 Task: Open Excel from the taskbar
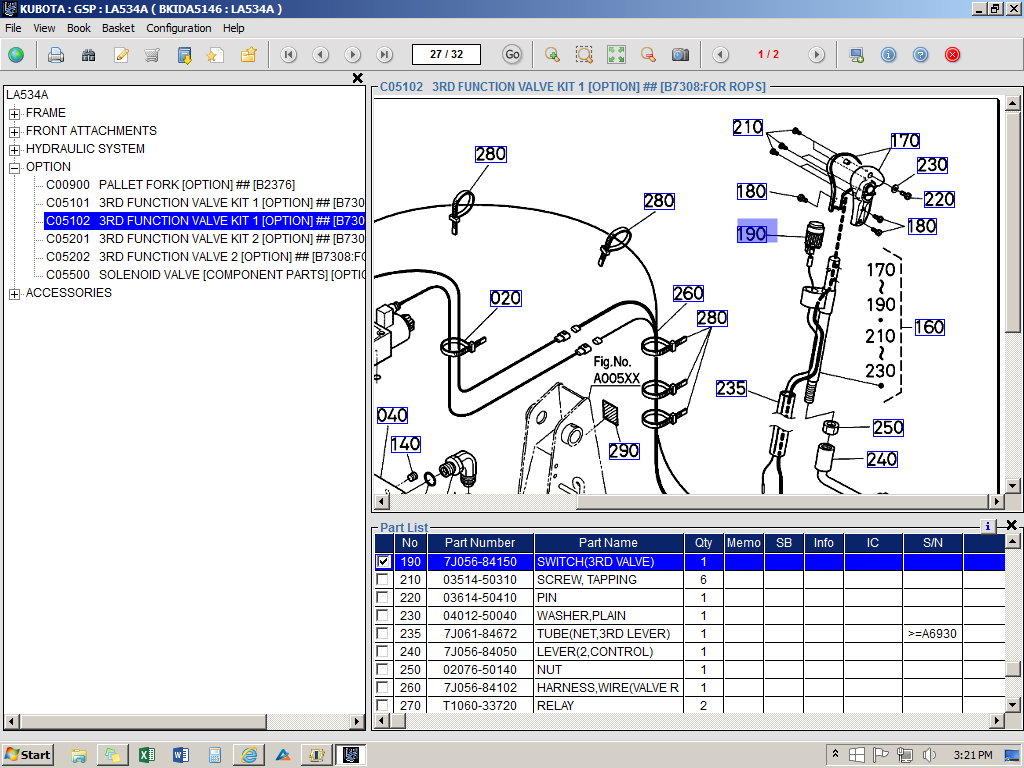tap(146, 755)
